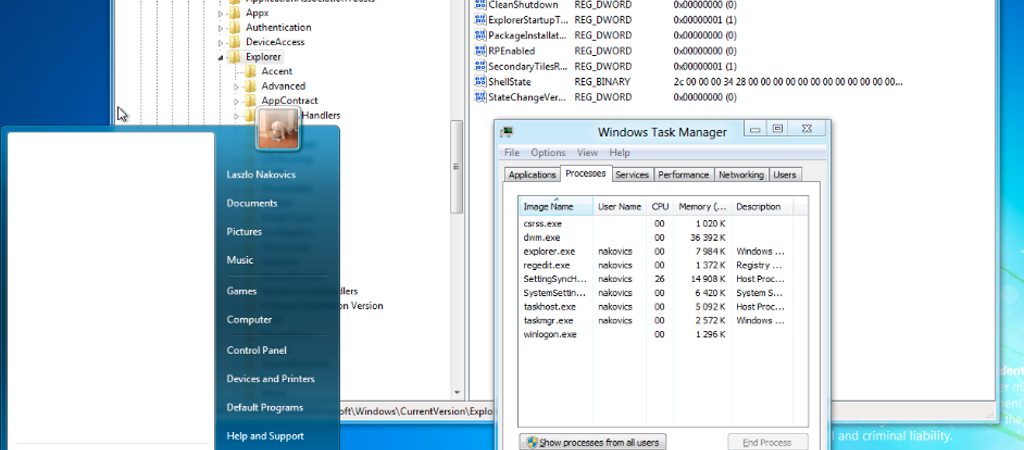The image size is (1024, 450).
Task: Open Laszlo Nakovics user folder link
Action: click(261, 174)
